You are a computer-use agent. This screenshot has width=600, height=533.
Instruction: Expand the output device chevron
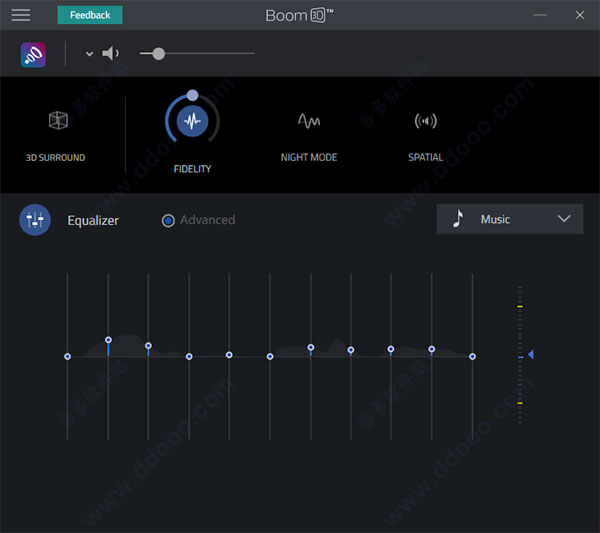tap(90, 54)
